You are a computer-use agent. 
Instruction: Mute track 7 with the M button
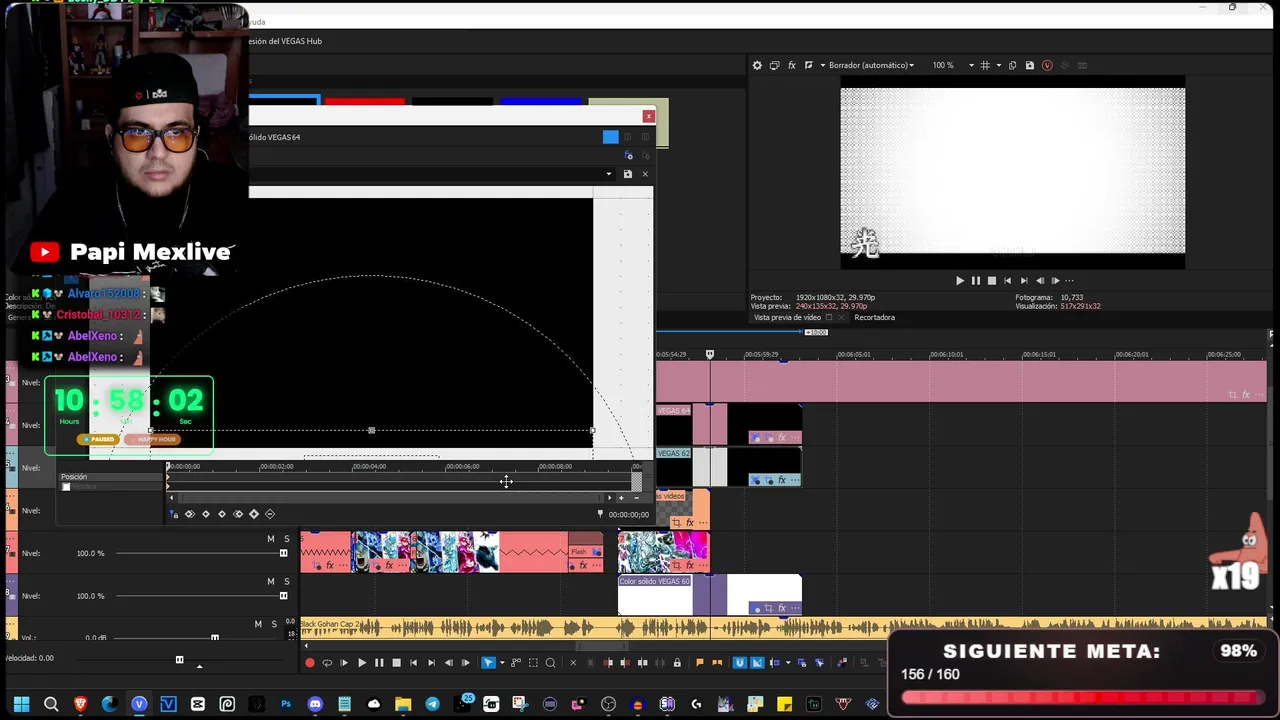click(270, 539)
